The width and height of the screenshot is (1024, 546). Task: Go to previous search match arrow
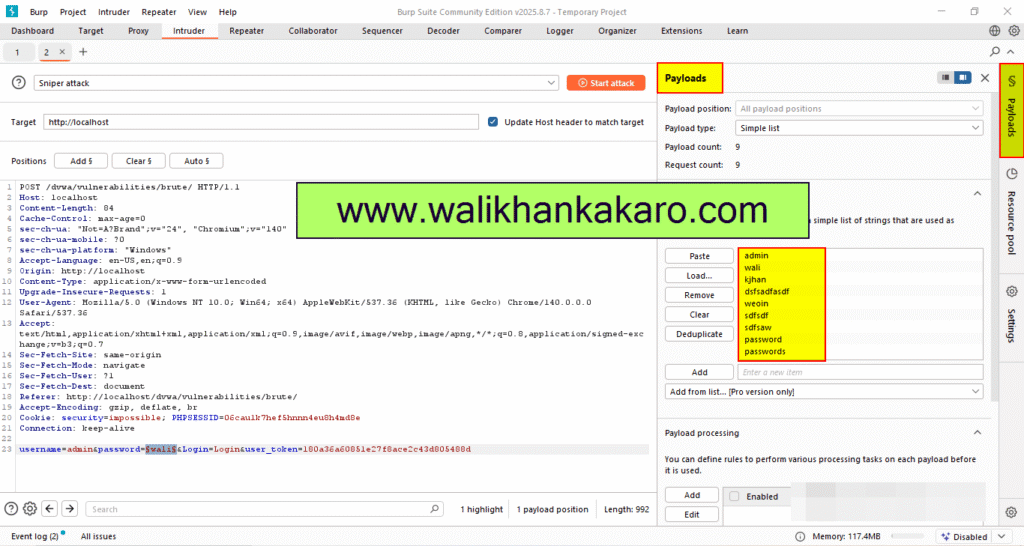point(50,509)
